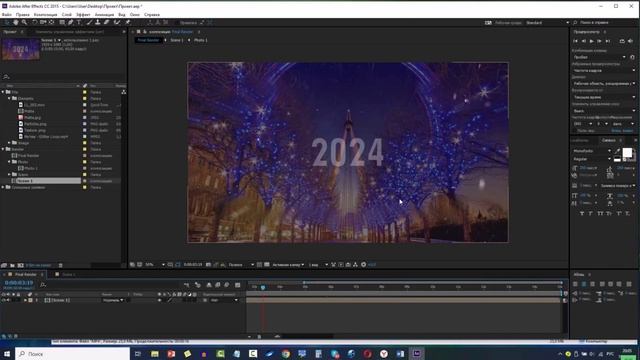Image resolution: width=640 pixels, height=360 pixels.
Task: Expand the Image folder in Project panel
Action: tap(9, 143)
